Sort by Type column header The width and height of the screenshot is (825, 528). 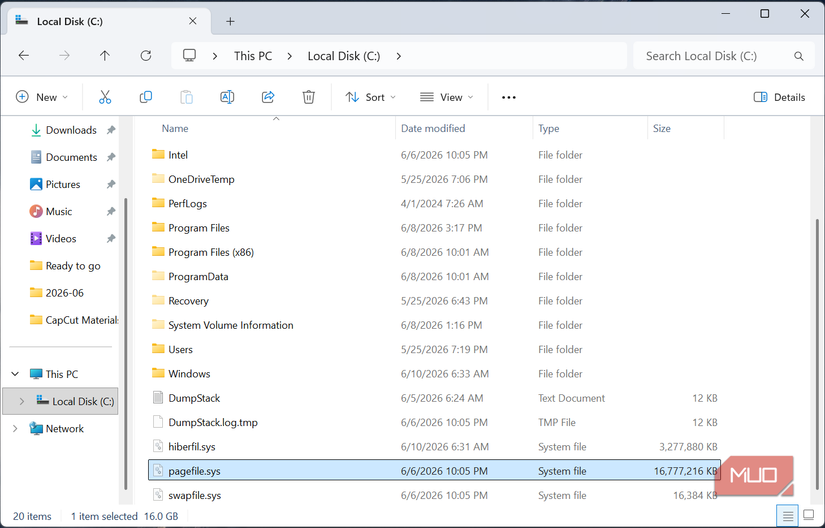549,128
